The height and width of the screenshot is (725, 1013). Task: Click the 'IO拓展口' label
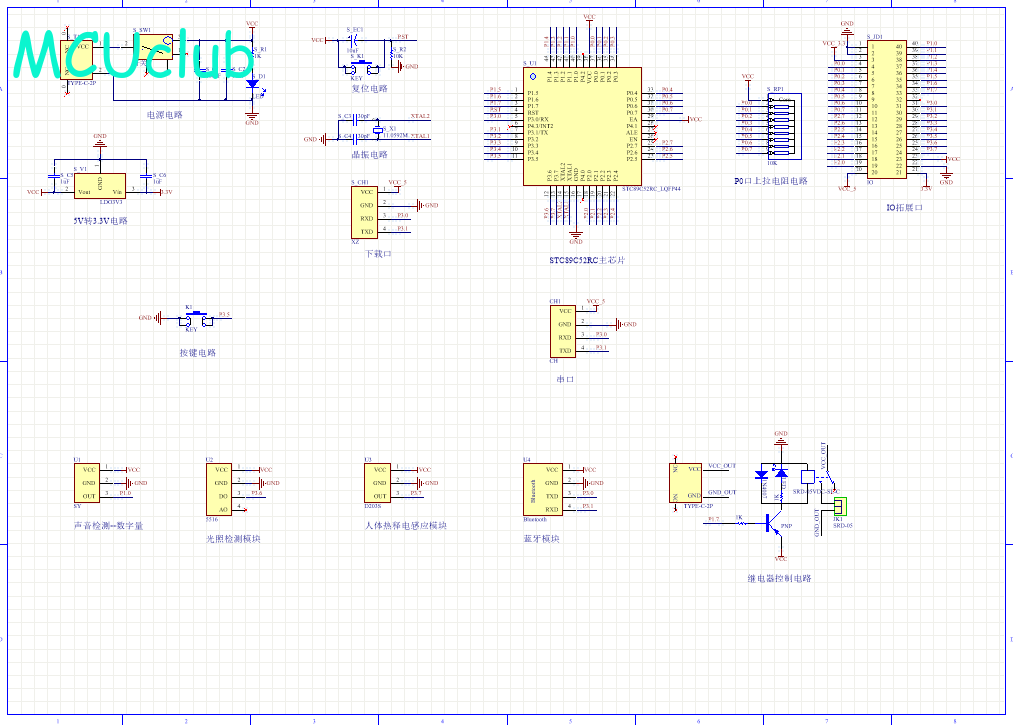click(x=904, y=208)
